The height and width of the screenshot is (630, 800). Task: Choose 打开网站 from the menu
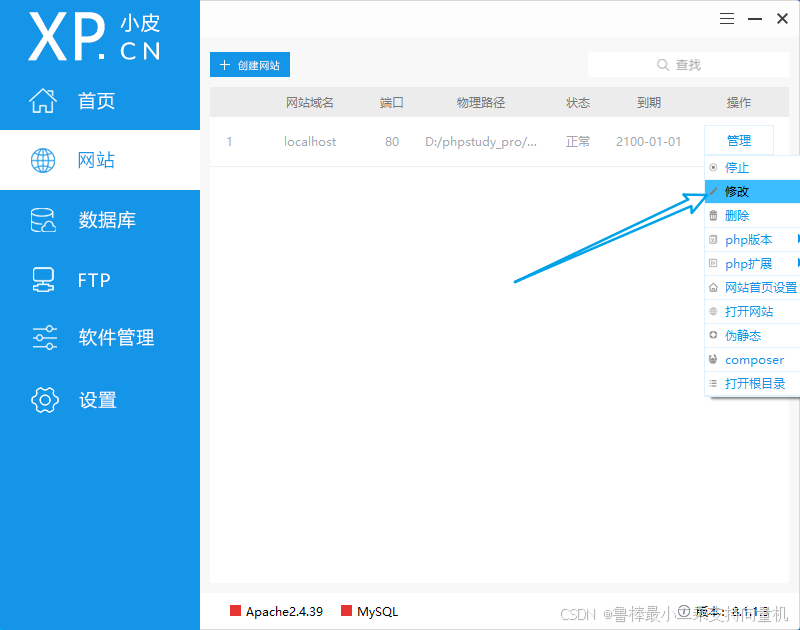click(753, 312)
